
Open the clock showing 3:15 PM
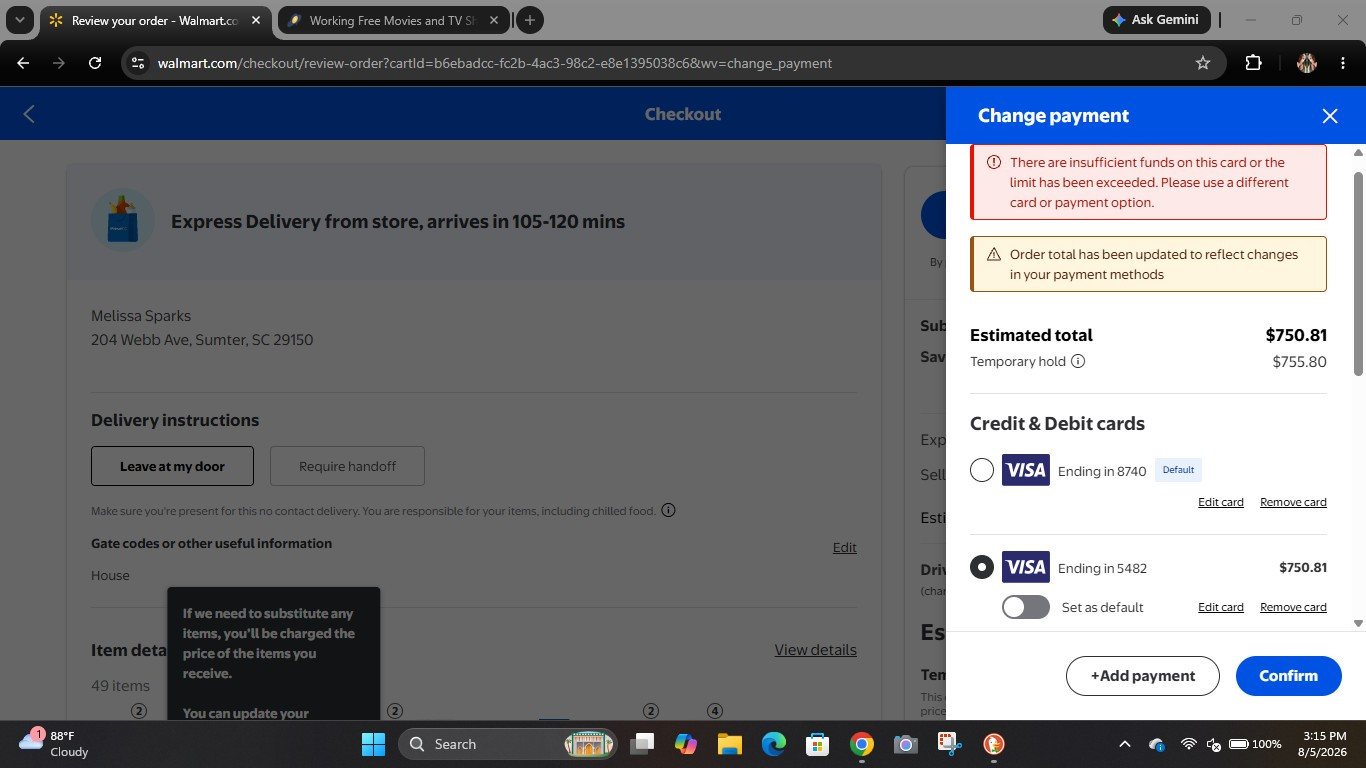1323,744
